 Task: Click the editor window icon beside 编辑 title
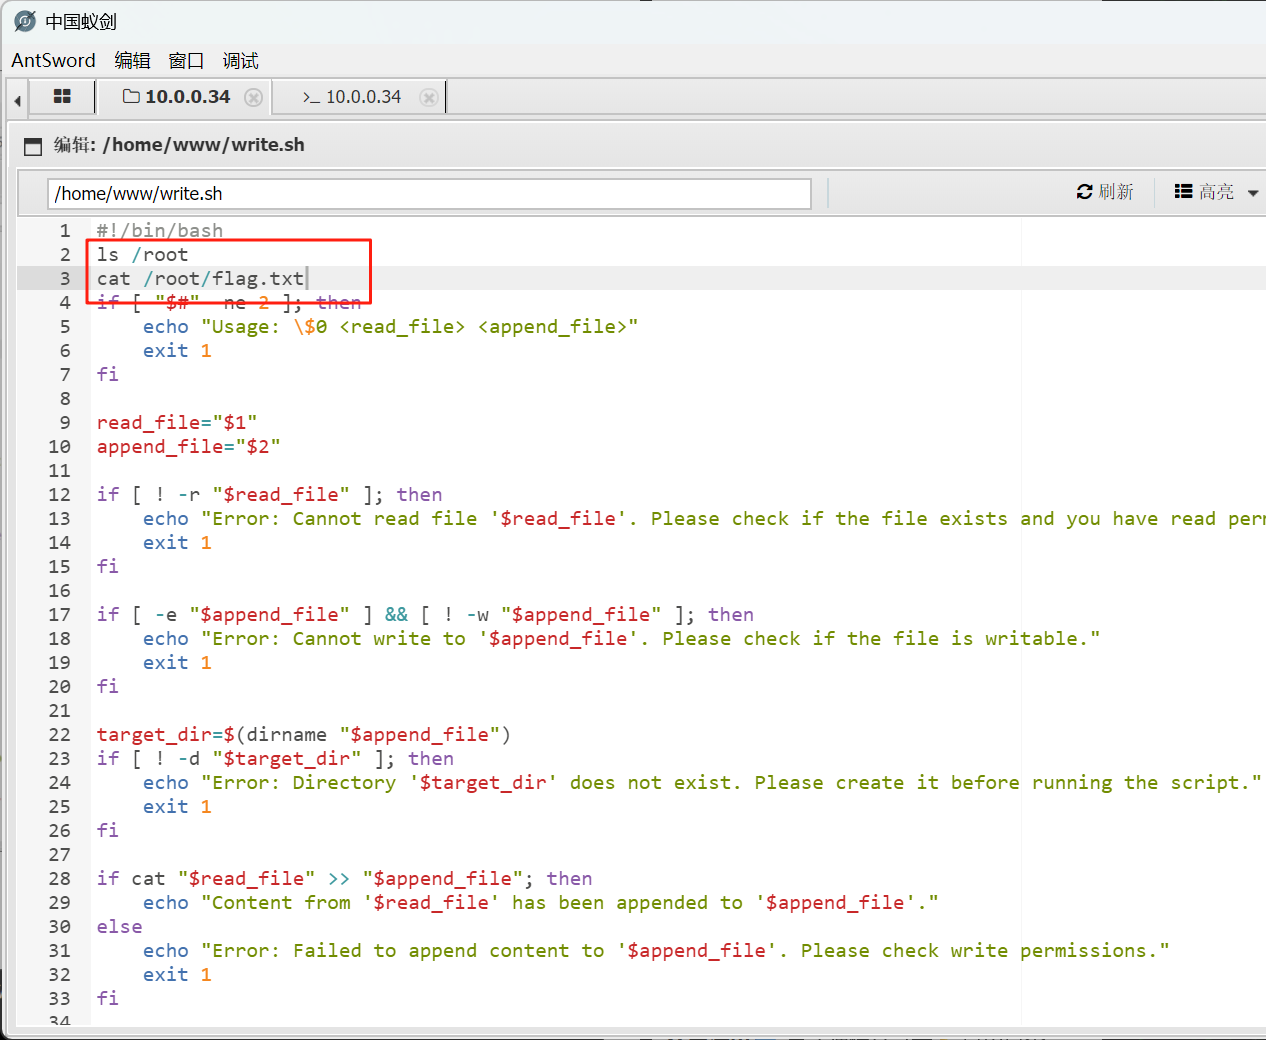33,146
